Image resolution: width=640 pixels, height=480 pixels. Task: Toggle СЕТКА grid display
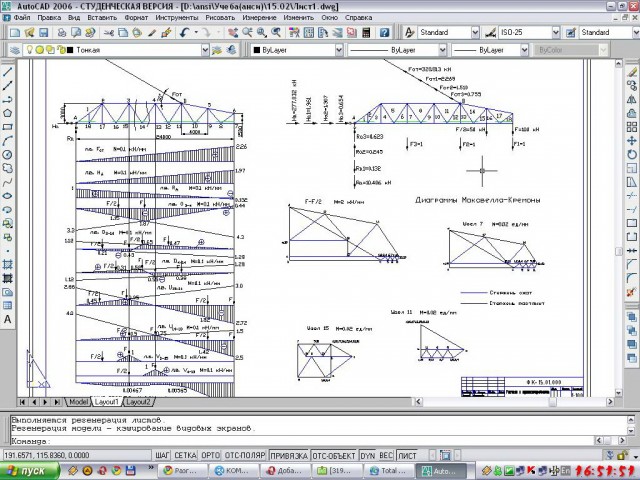[x=185, y=455]
